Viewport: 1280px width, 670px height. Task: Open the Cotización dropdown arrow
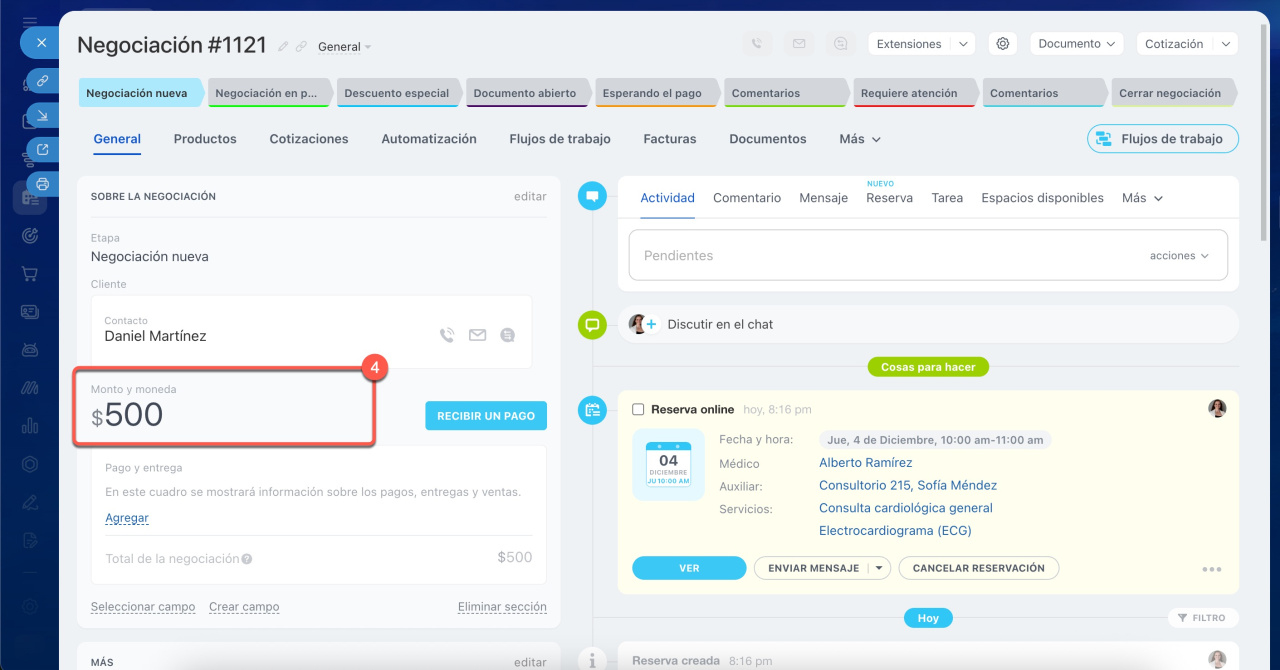[1226, 44]
